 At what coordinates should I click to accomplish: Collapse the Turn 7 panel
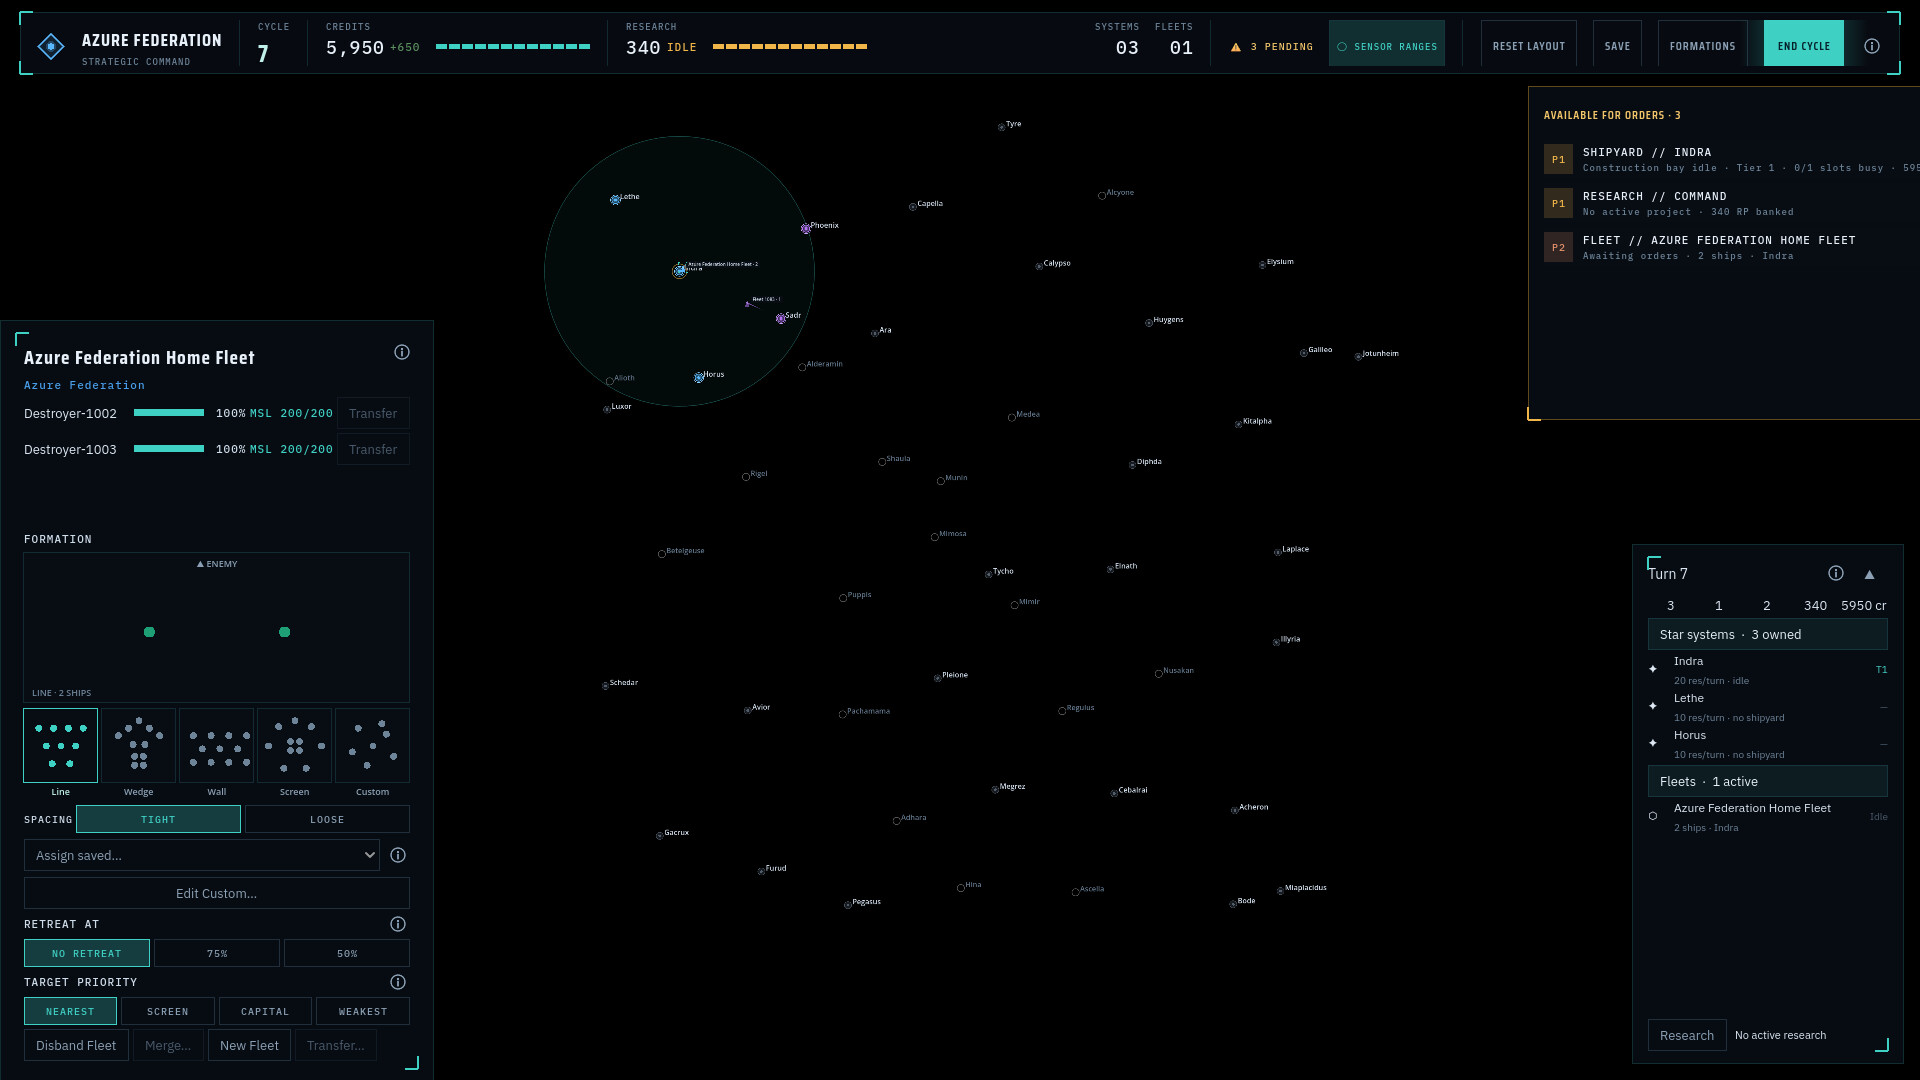[1869, 574]
